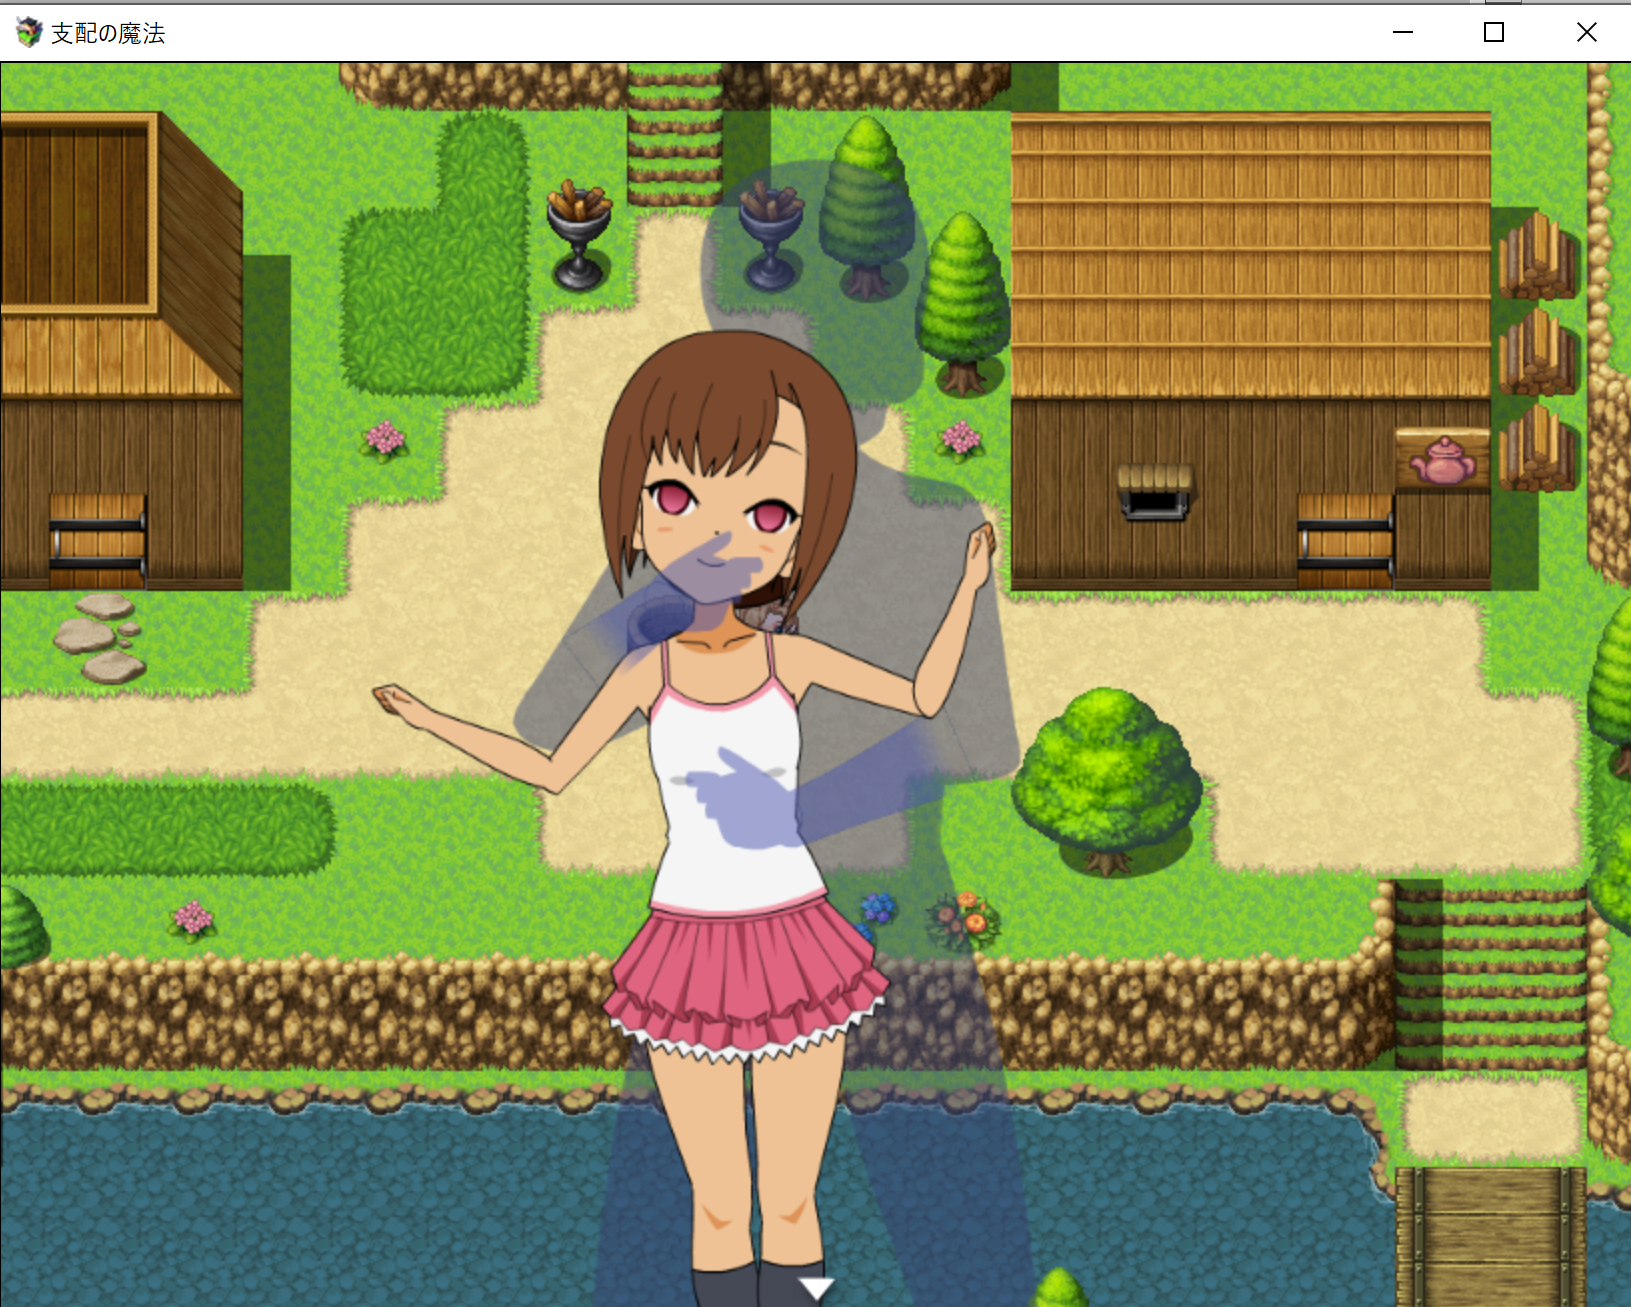
Task: Click the game icon in the title bar
Action: coord(29,33)
